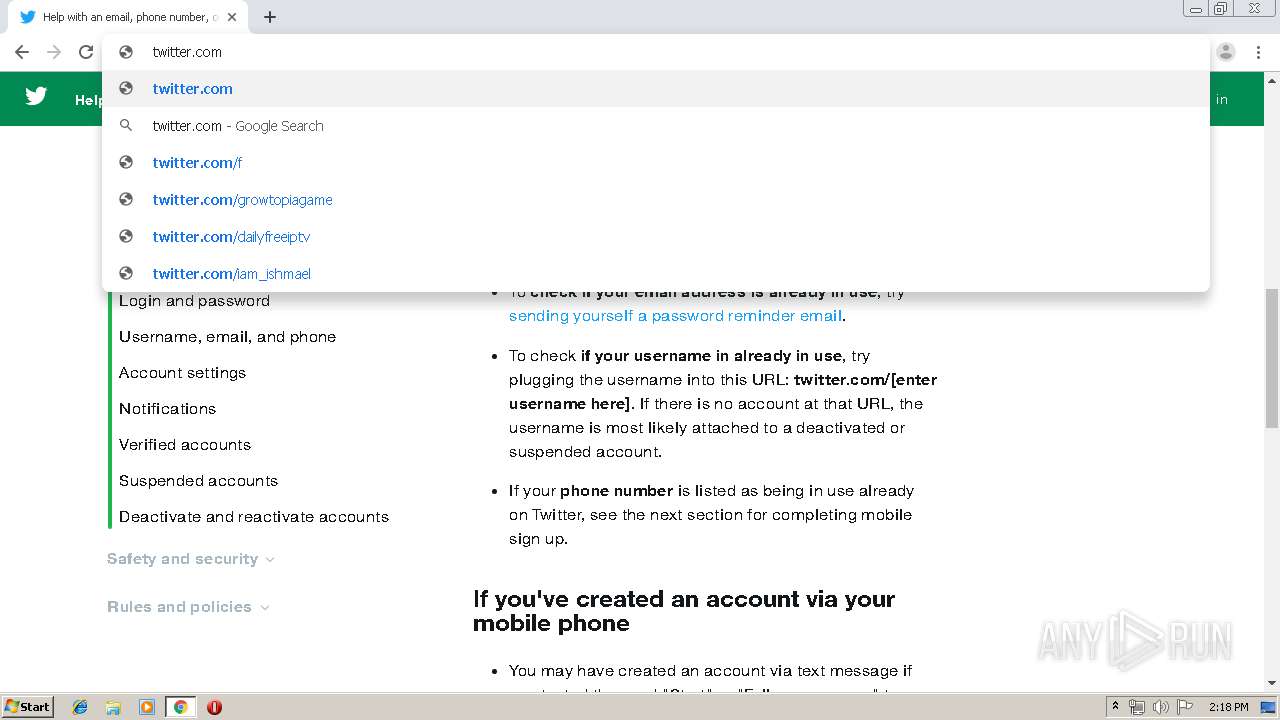Click the globe icon beside twitter.com/dailyfreeiptv
The image size is (1280, 720).
click(126, 236)
